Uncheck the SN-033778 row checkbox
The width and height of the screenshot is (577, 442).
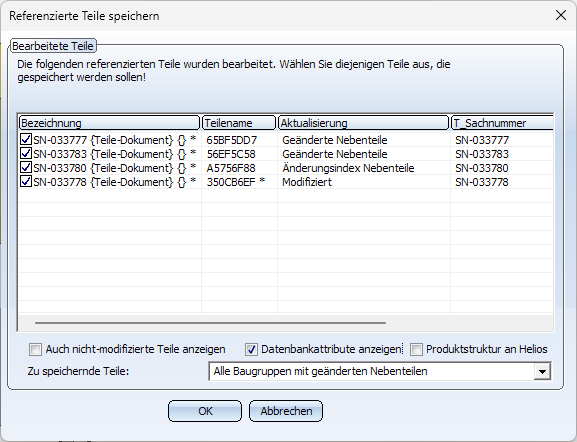(26, 181)
